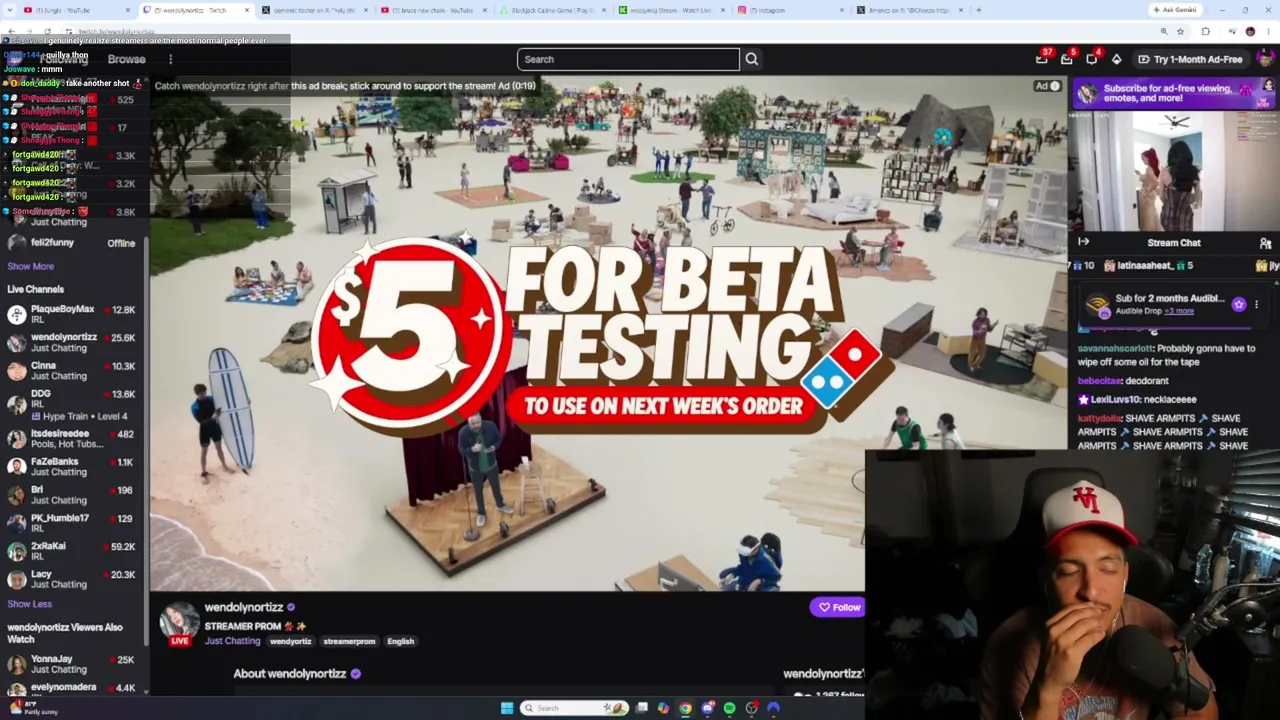Open Prime loot crown icon with 37 badge

tap(1042, 59)
